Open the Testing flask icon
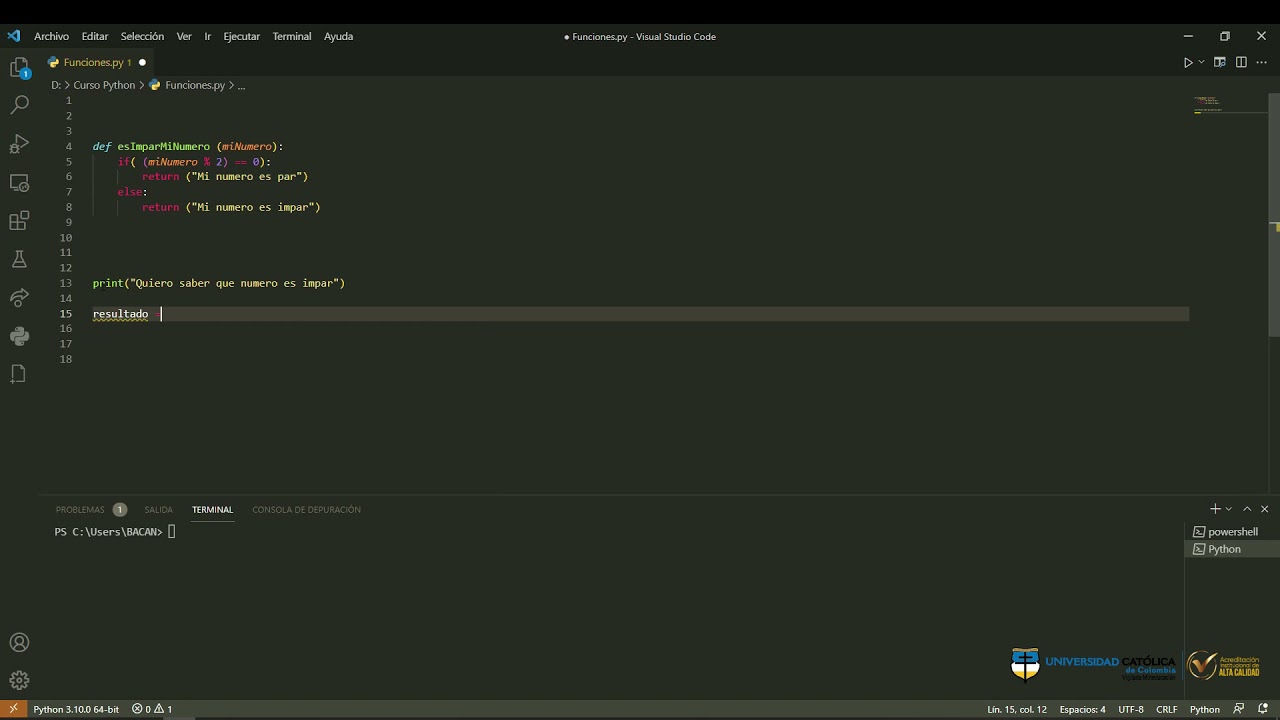This screenshot has height=720, width=1280. point(19,259)
